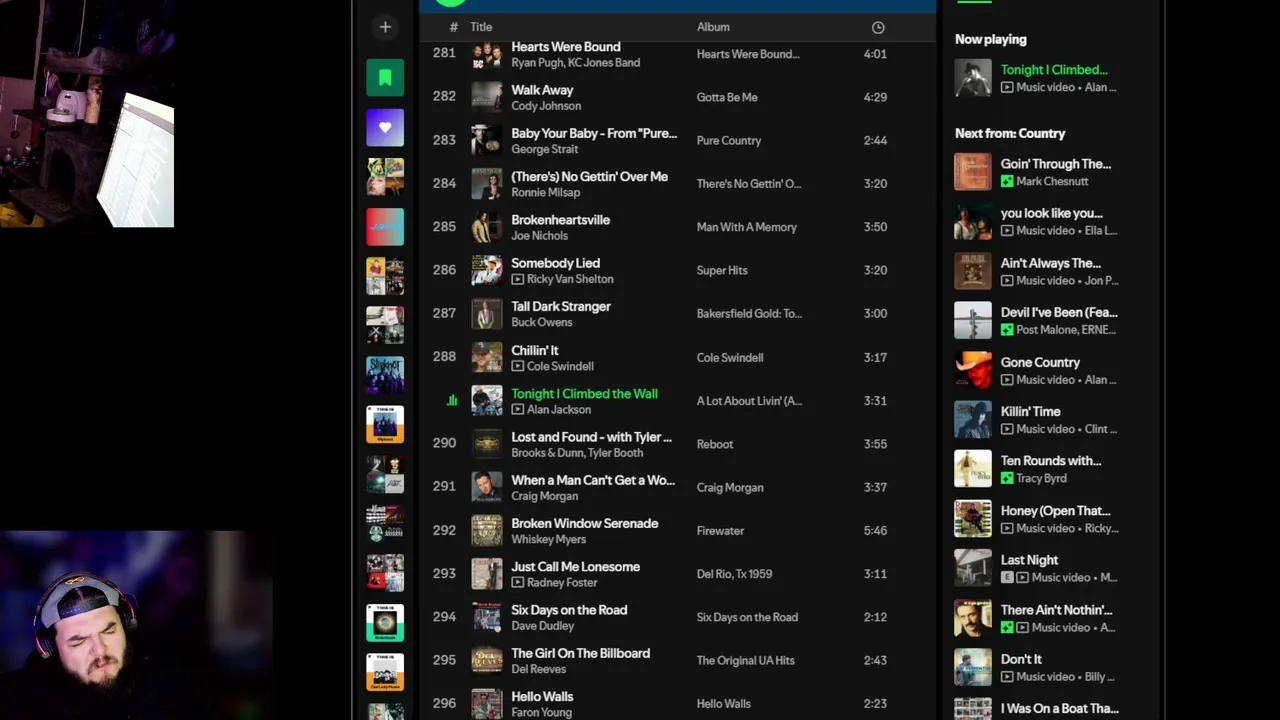Open album The Original UA Hits
The height and width of the screenshot is (720, 1280).
746,661
